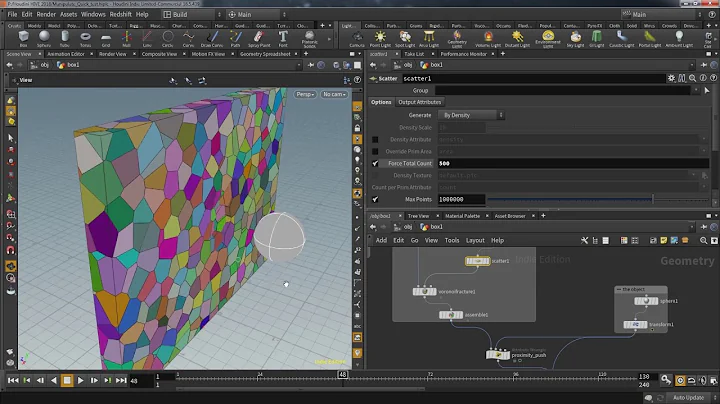The height and width of the screenshot is (404, 720).
Task: Click the Play forward button
Action: [x=80, y=381]
